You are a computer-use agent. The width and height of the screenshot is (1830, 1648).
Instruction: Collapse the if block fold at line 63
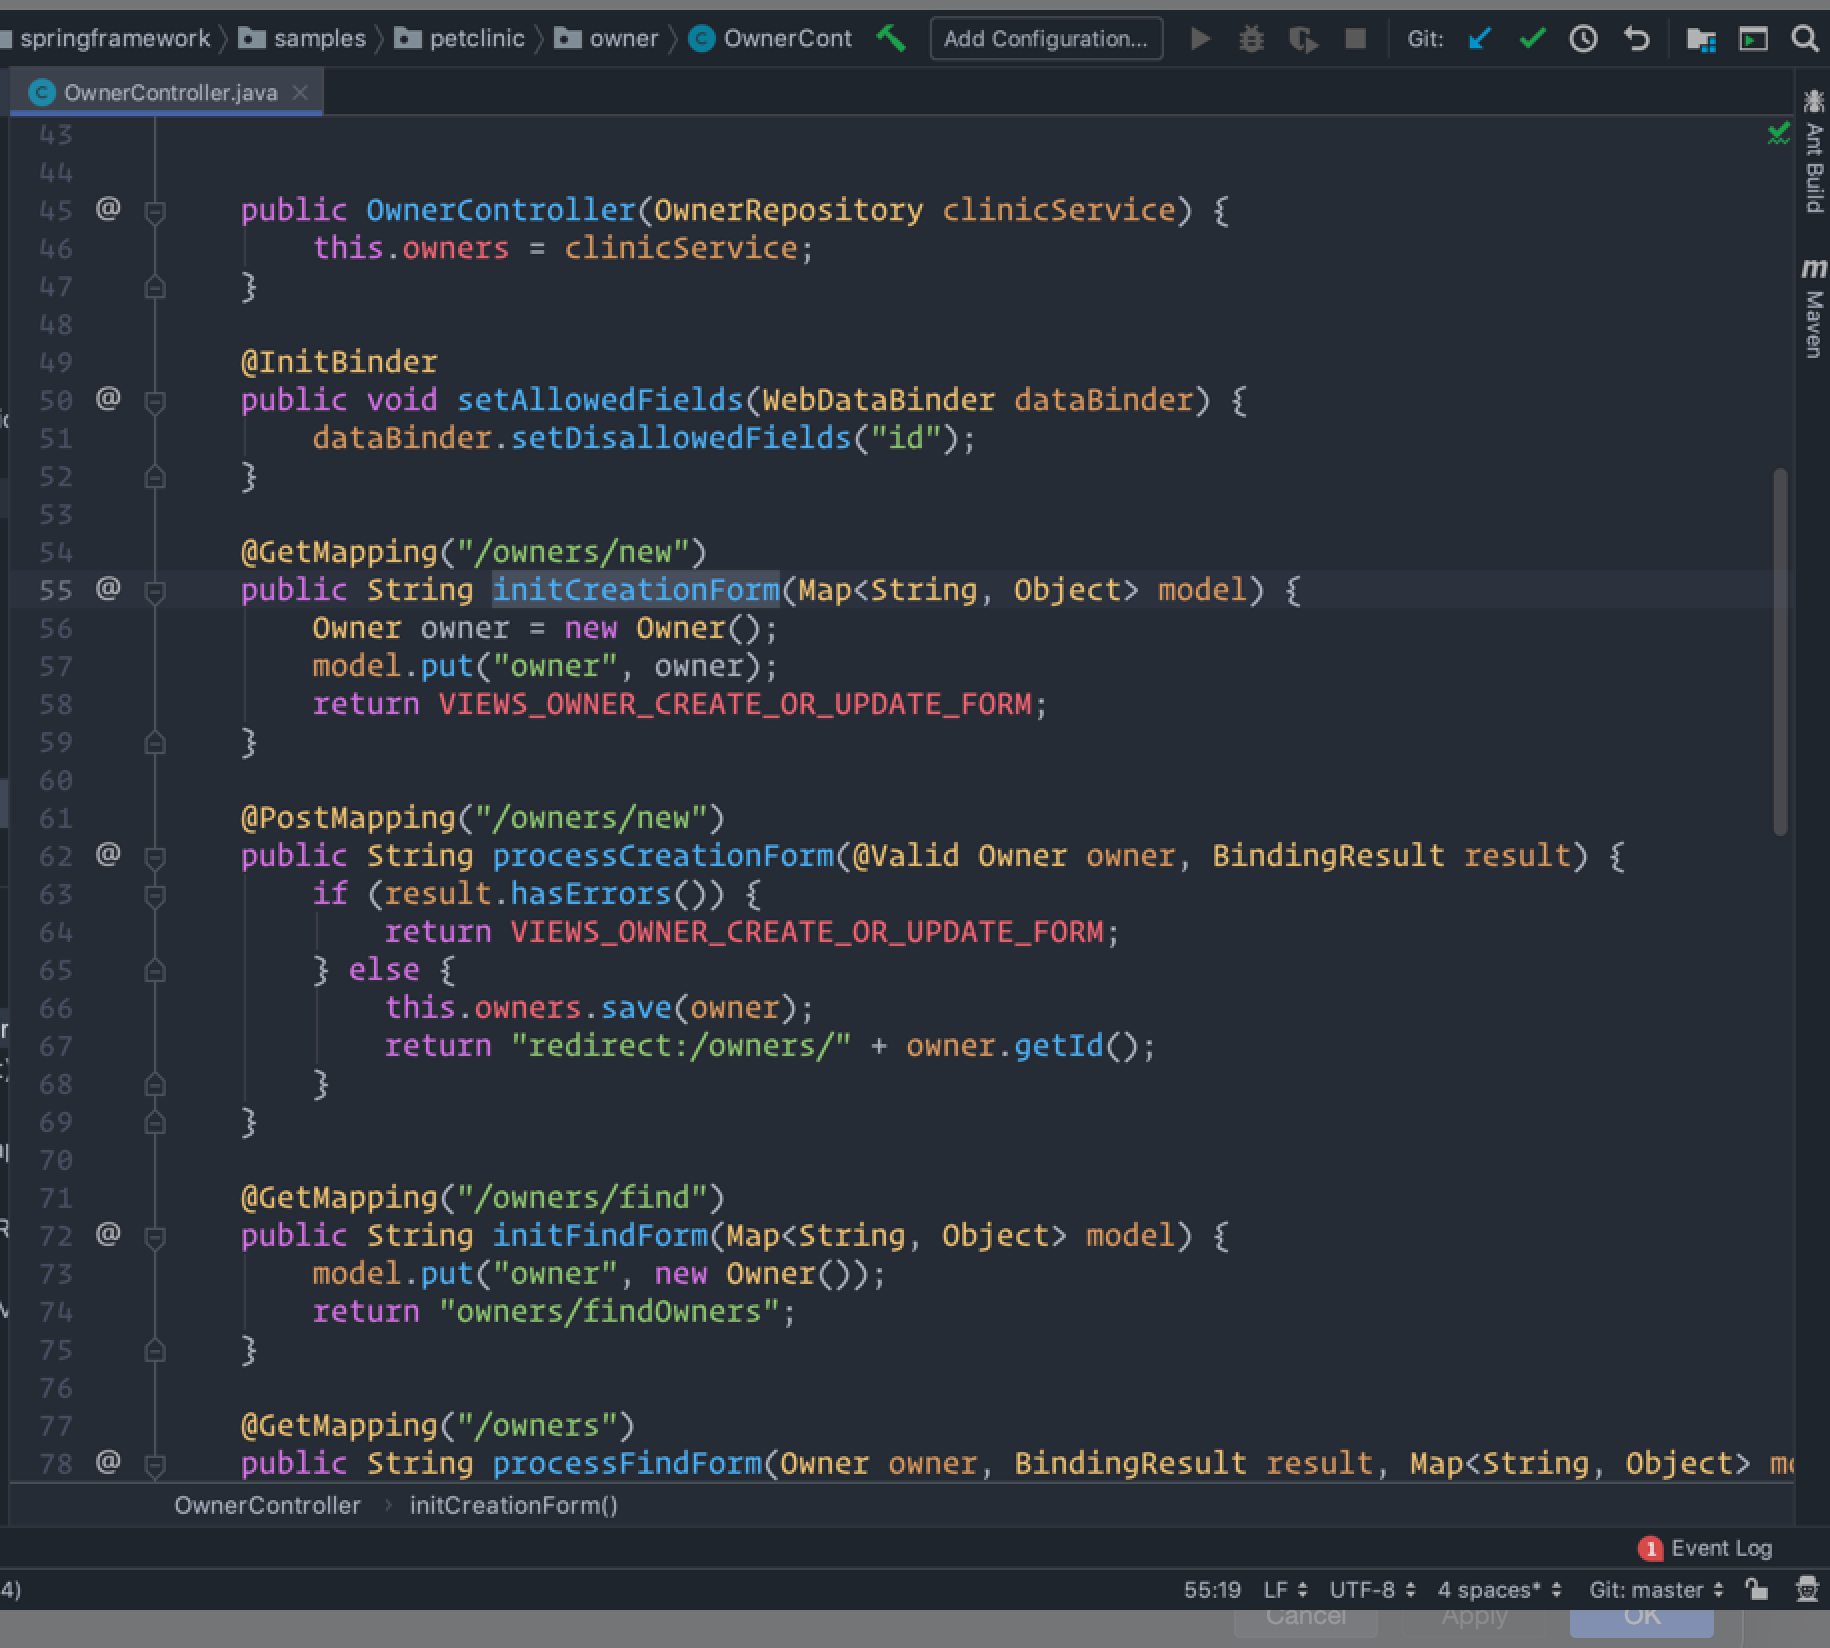(155, 895)
